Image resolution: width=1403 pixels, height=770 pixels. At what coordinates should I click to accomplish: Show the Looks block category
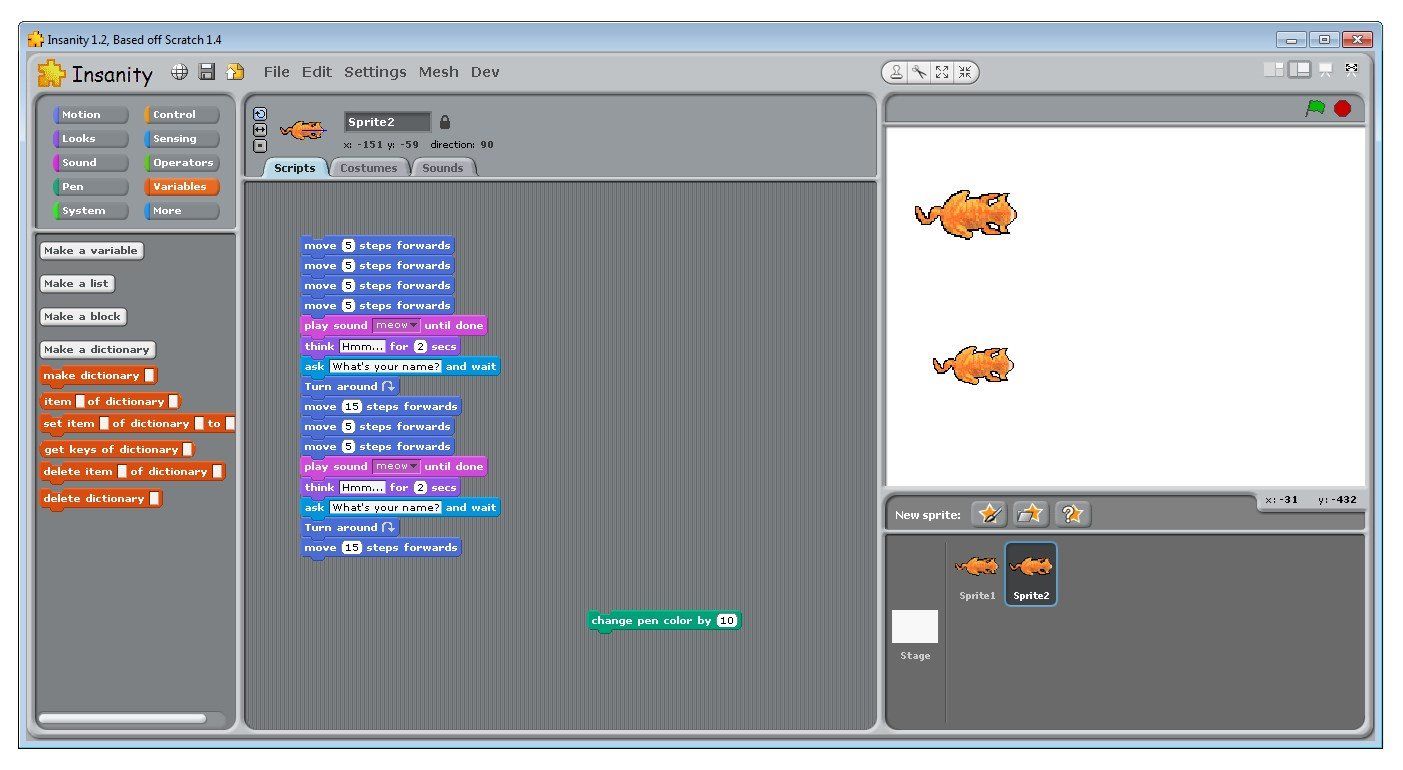tap(91, 139)
